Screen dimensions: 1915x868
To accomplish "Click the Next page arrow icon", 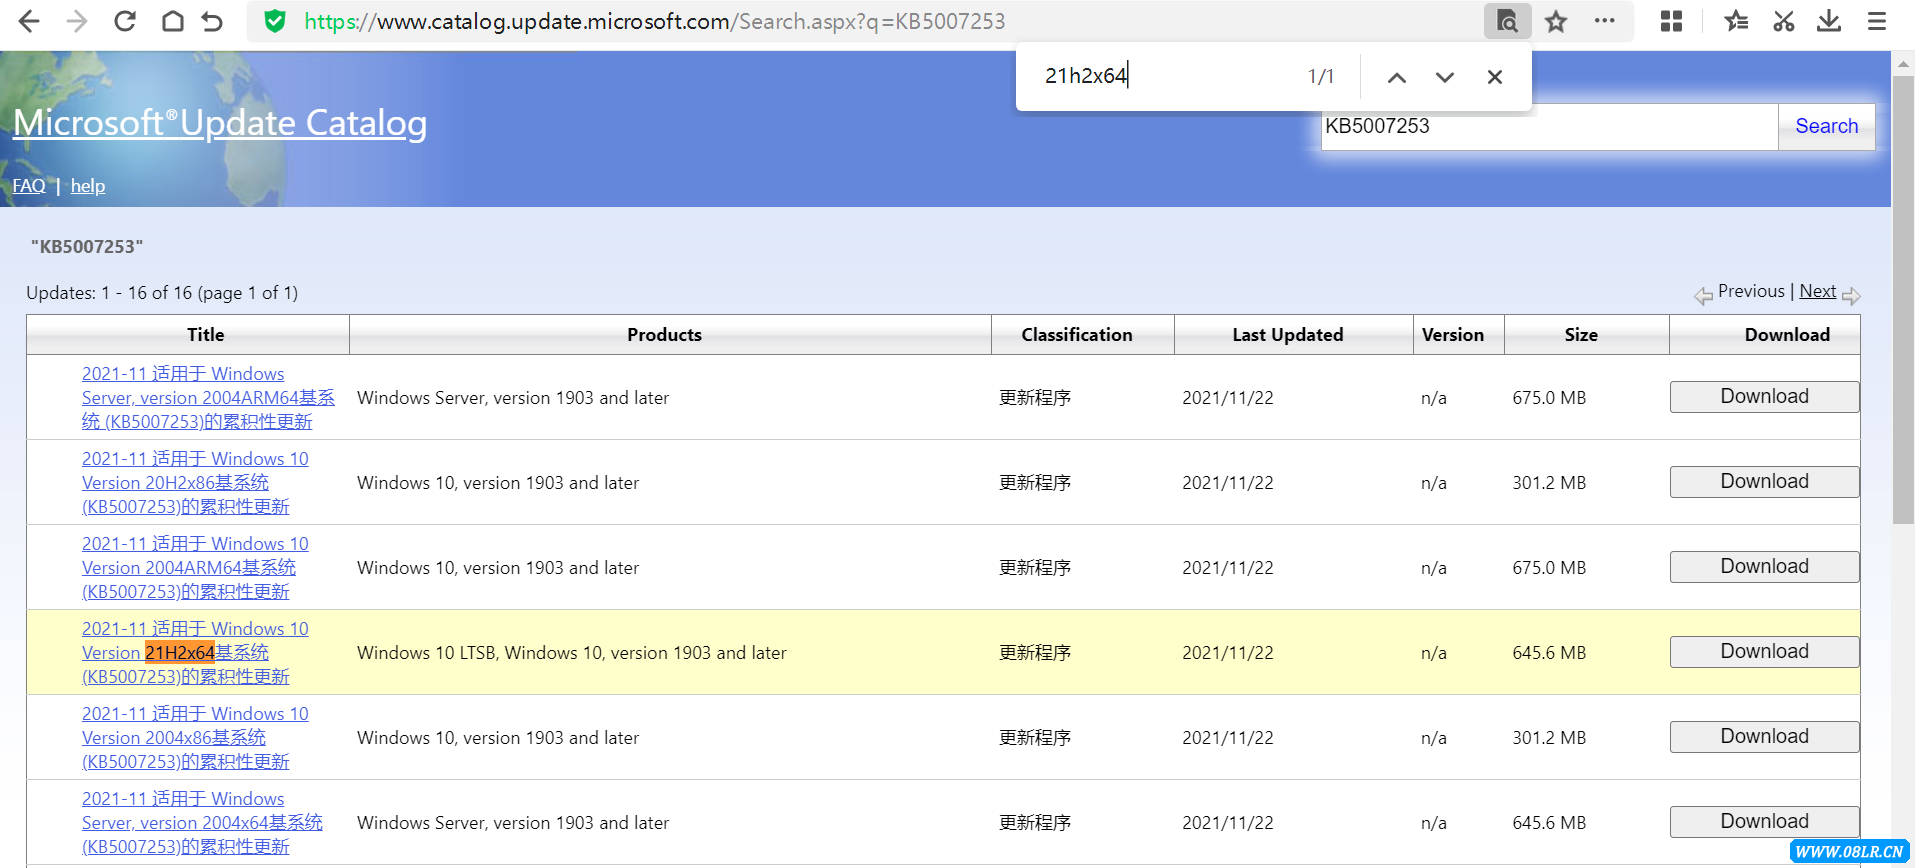I will coord(1851,296).
